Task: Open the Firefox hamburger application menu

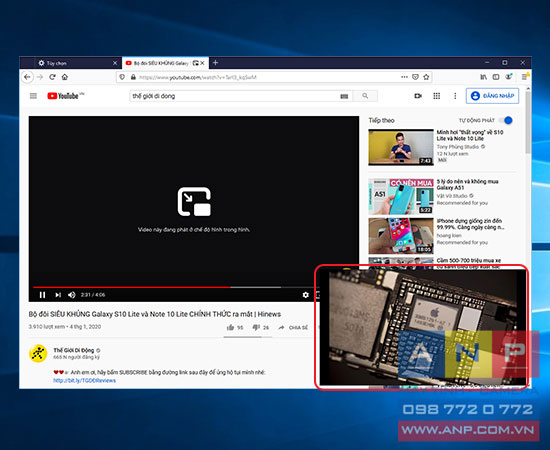Action: 525,76
